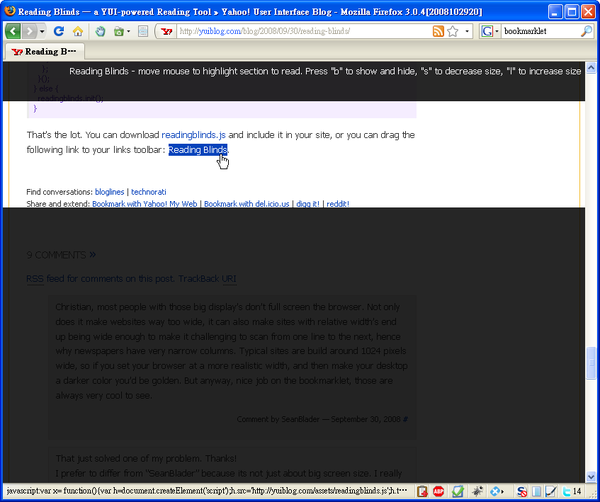The height and width of the screenshot is (502, 600).
Task: Click the scrollbar up arrow
Action: 591,68
